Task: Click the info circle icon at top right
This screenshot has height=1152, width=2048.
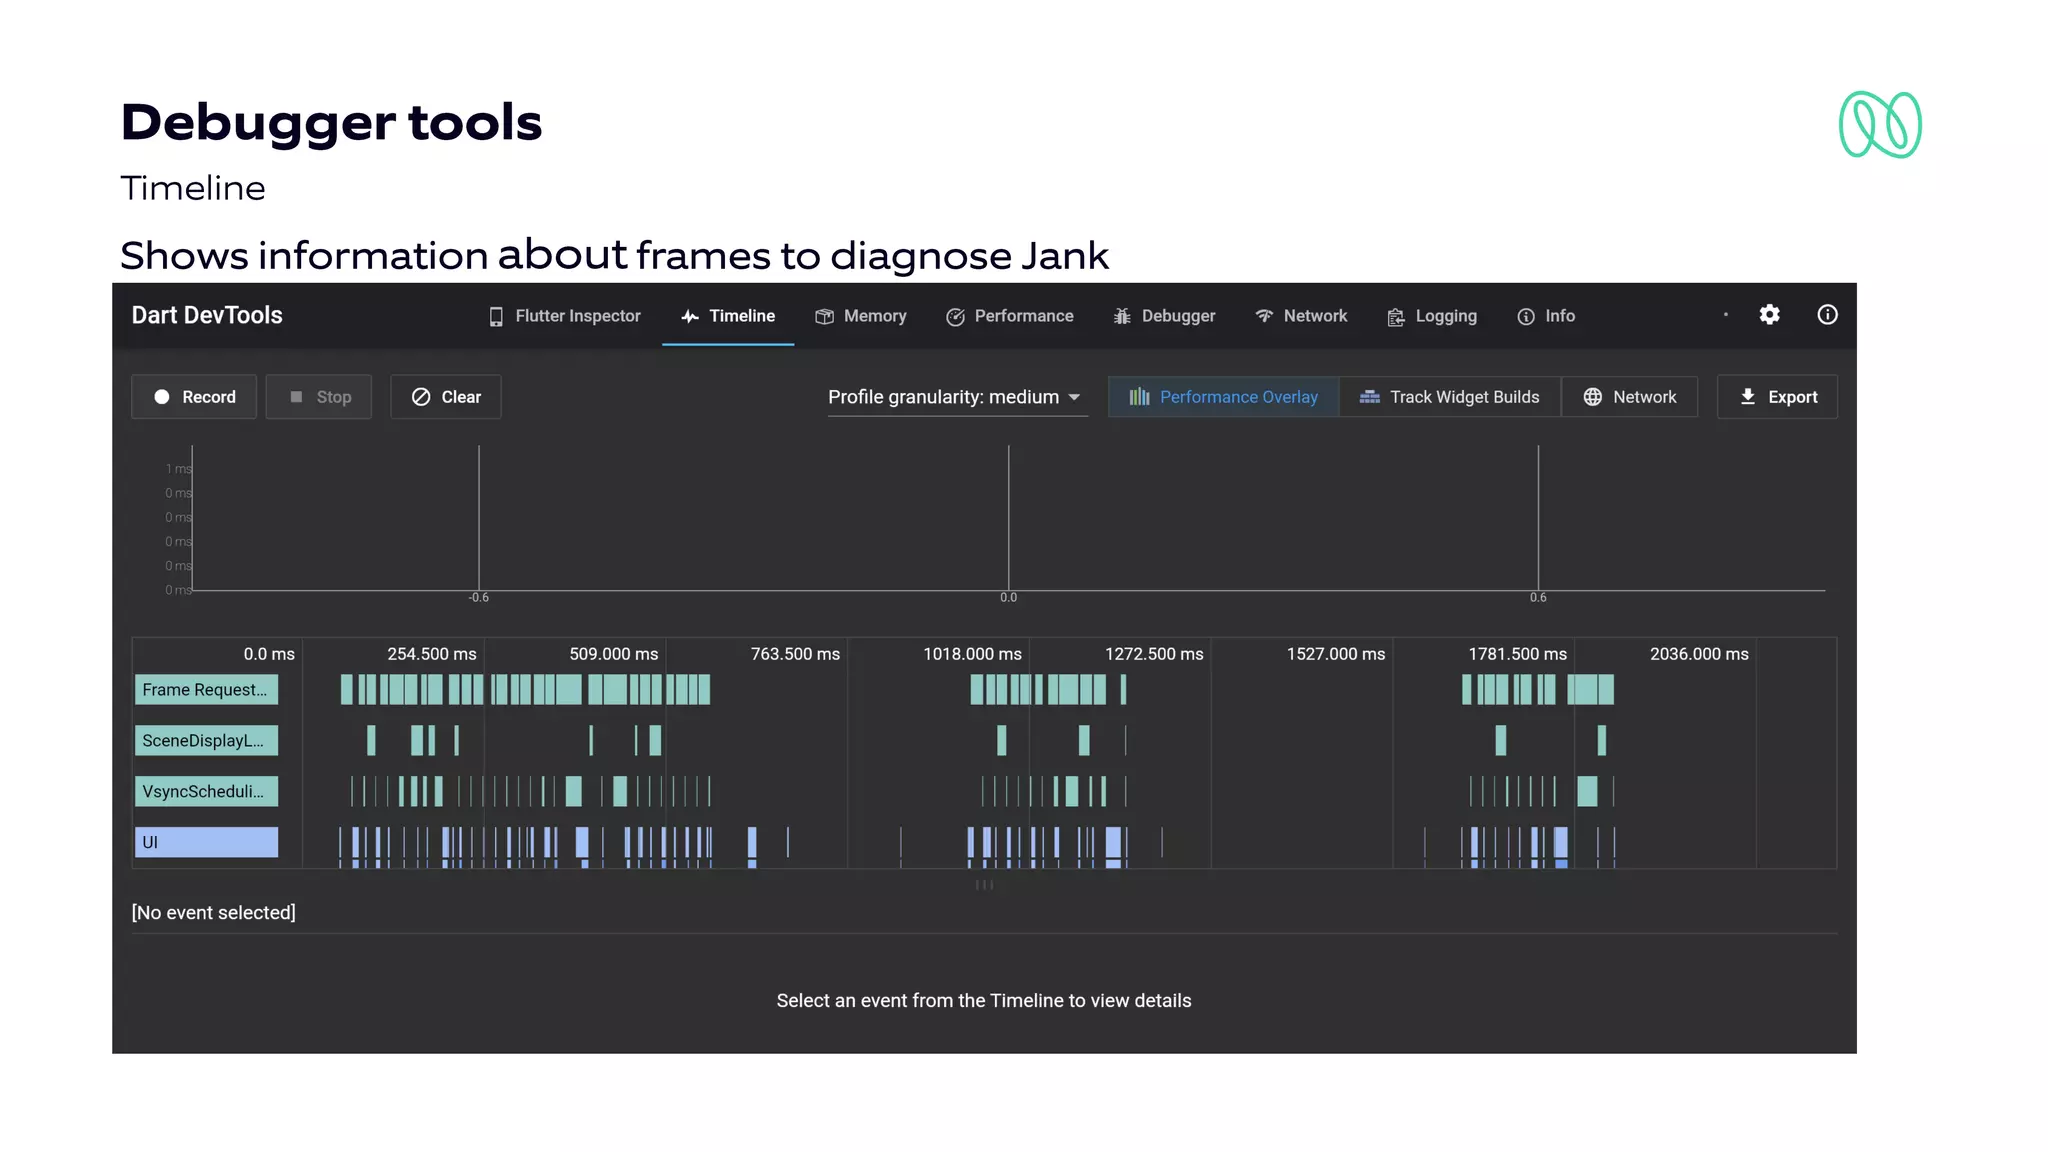Action: [1827, 315]
